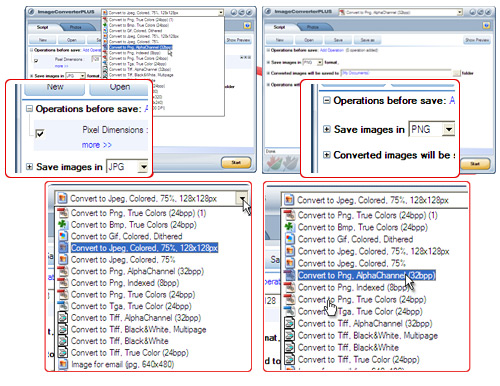Image resolution: width=500 pixels, height=386 pixels.
Task: Click the Tga True Color icon in lower-left list
Action: [63, 306]
